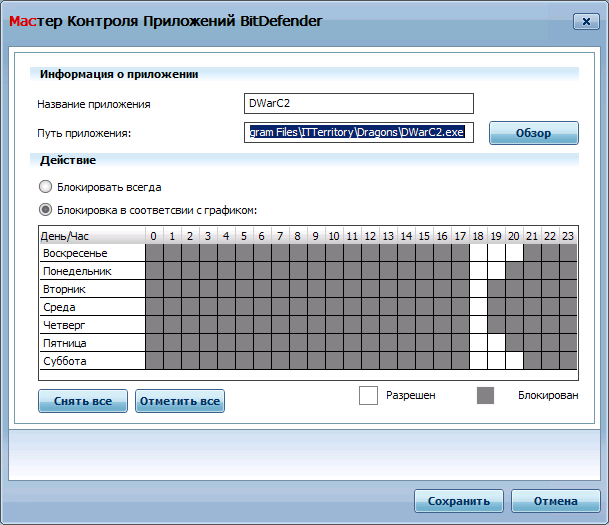The image size is (609, 525).
Task: Toggle Понедельник hour 5 blocked cell
Action: pos(244,271)
